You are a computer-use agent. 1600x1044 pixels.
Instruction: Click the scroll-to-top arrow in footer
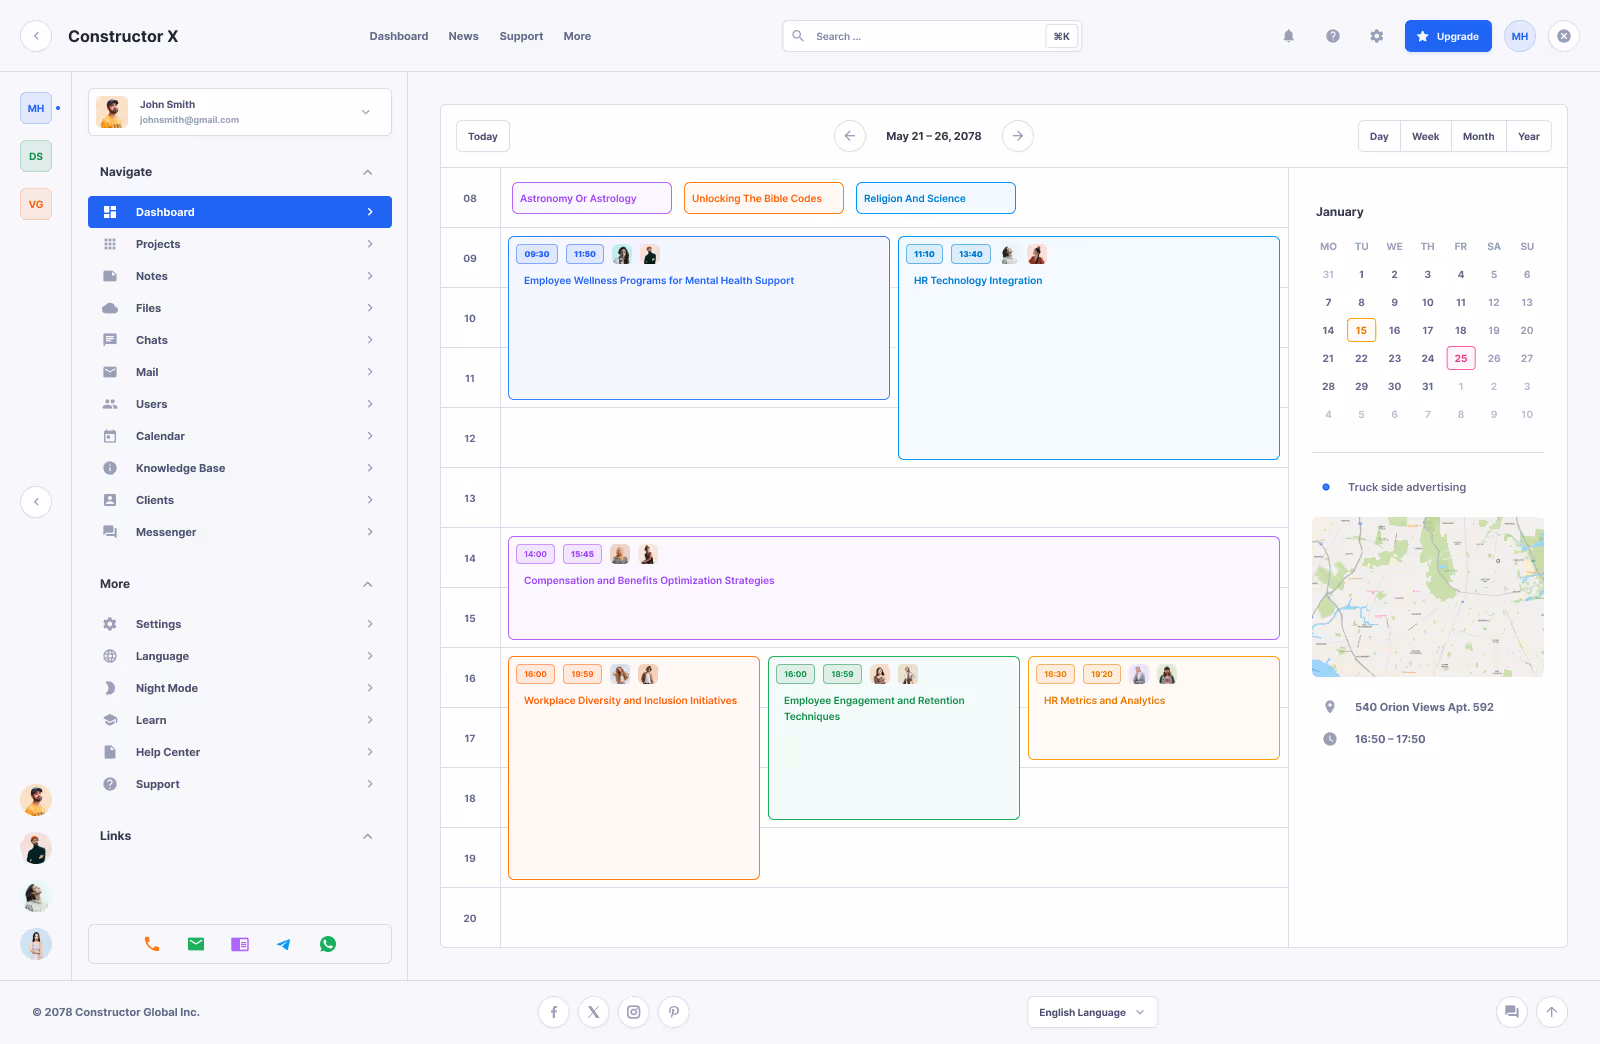(1552, 1012)
